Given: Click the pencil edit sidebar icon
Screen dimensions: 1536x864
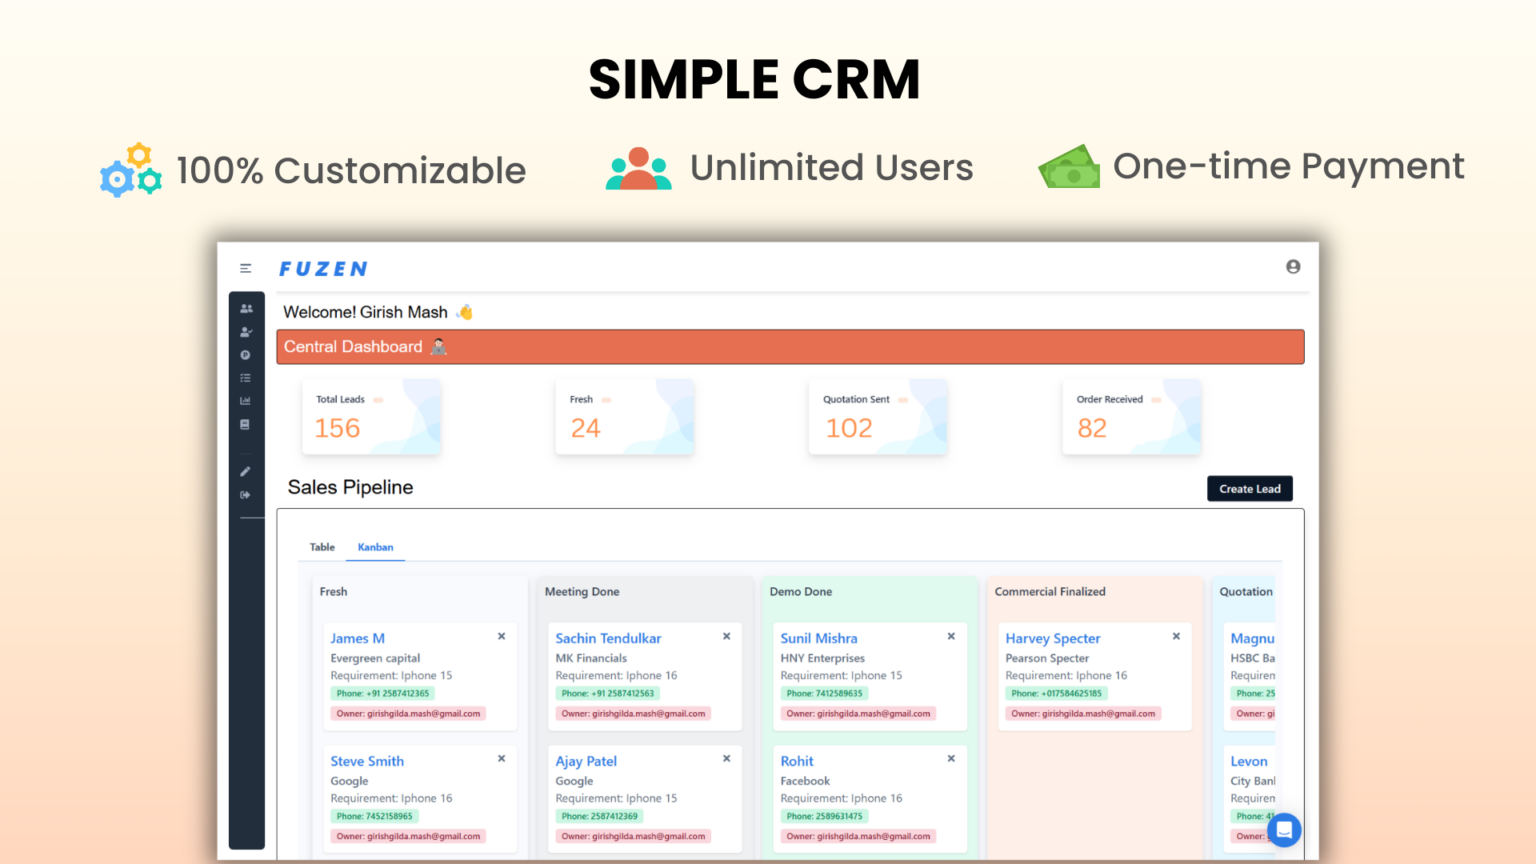Looking at the screenshot, I should click(x=245, y=471).
